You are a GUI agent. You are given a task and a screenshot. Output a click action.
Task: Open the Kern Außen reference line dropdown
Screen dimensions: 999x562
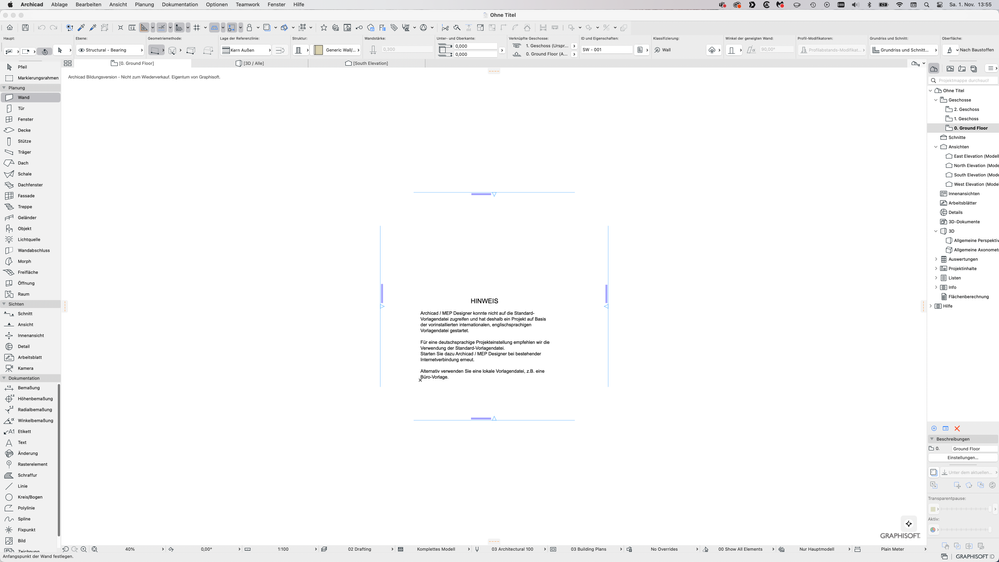pyautogui.click(x=246, y=50)
